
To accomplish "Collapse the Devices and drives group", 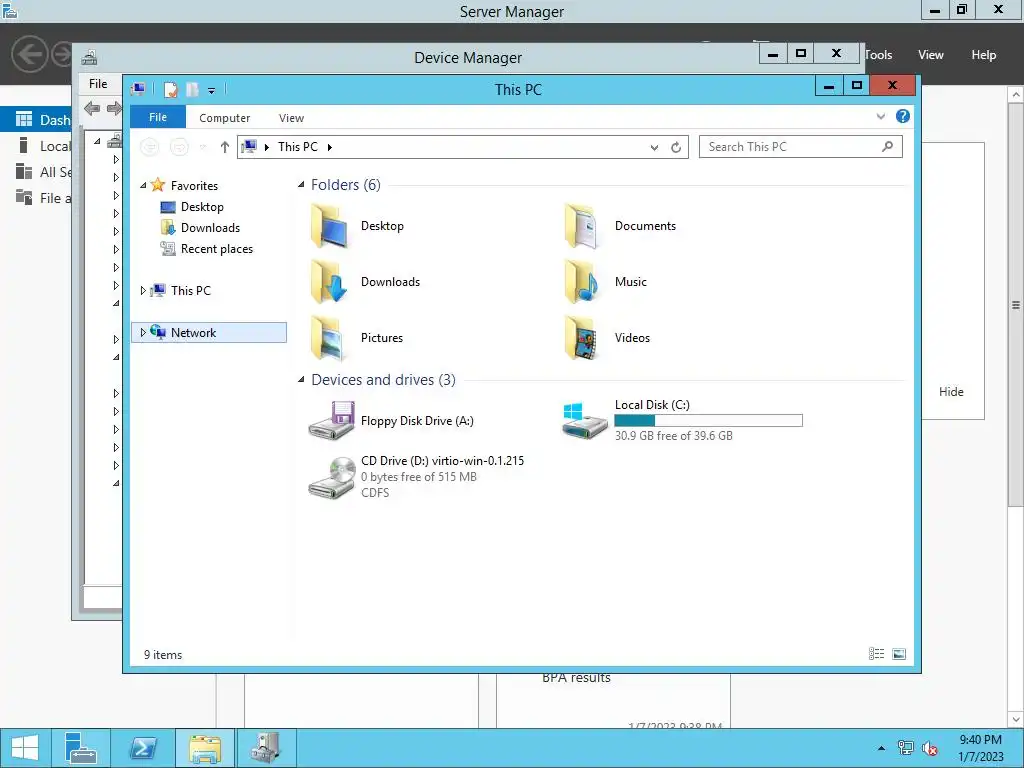I will 301,379.
